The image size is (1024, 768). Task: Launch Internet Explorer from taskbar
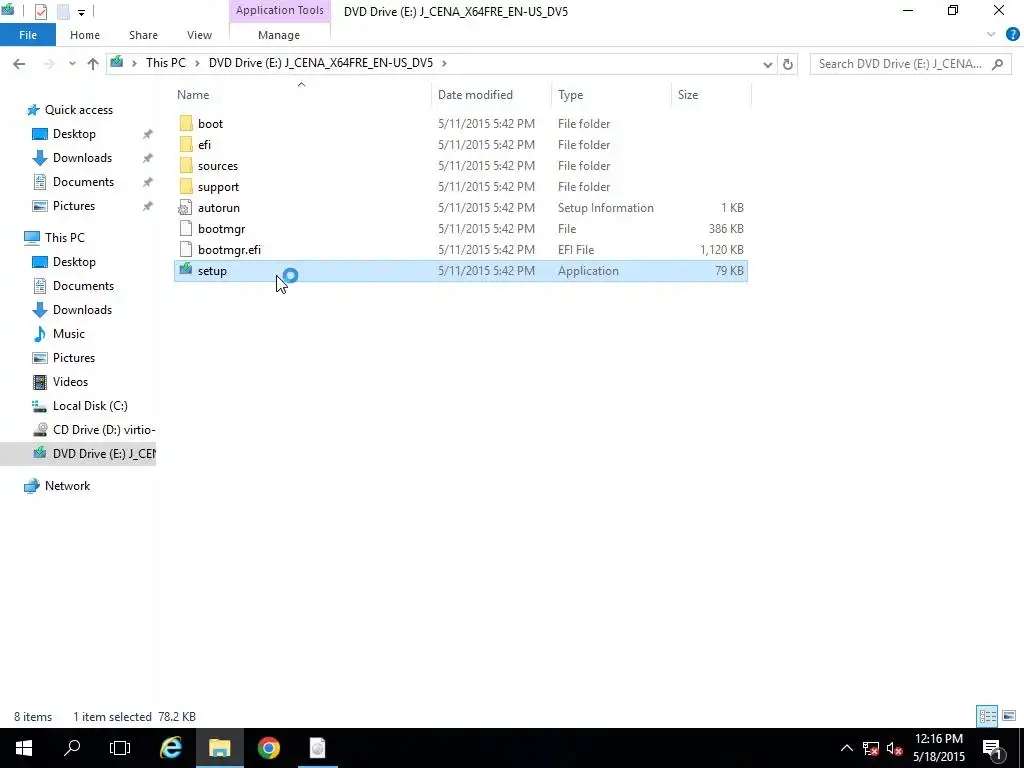point(170,748)
